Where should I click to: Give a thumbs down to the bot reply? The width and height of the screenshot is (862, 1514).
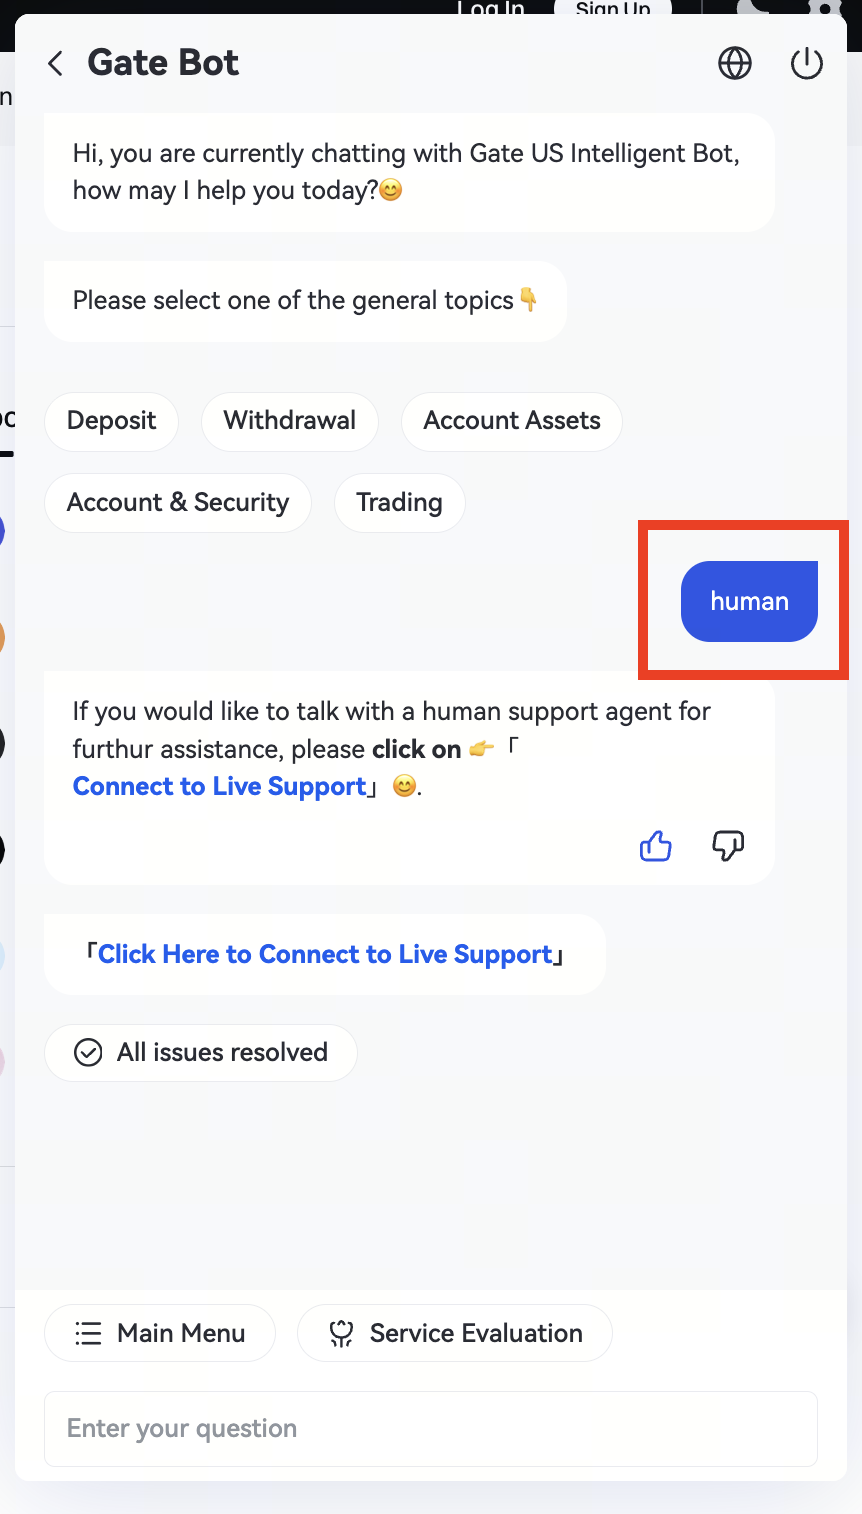pyautogui.click(x=728, y=846)
